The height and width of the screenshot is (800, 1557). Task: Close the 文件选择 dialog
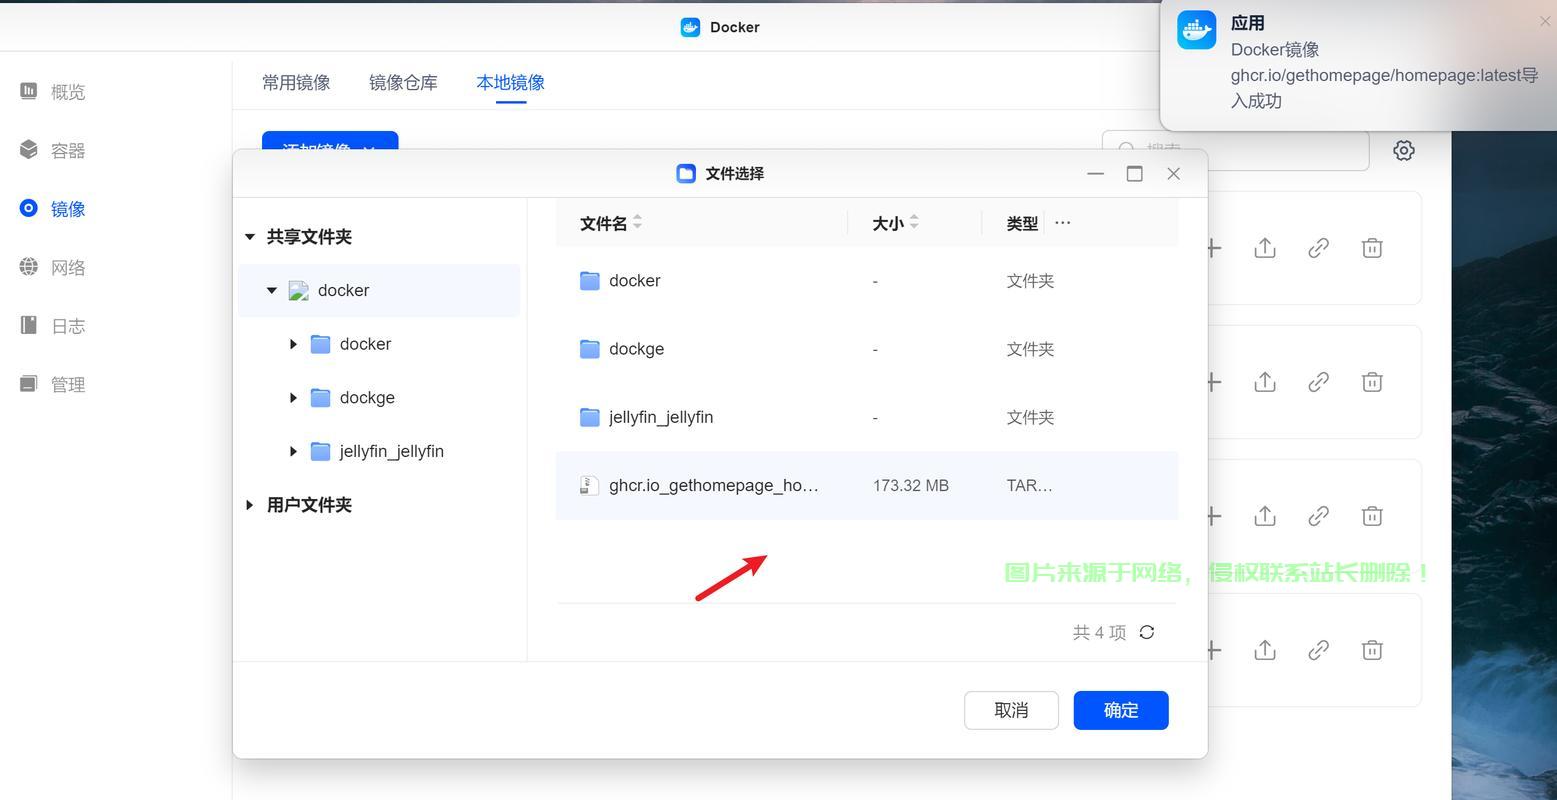tap(1173, 174)
